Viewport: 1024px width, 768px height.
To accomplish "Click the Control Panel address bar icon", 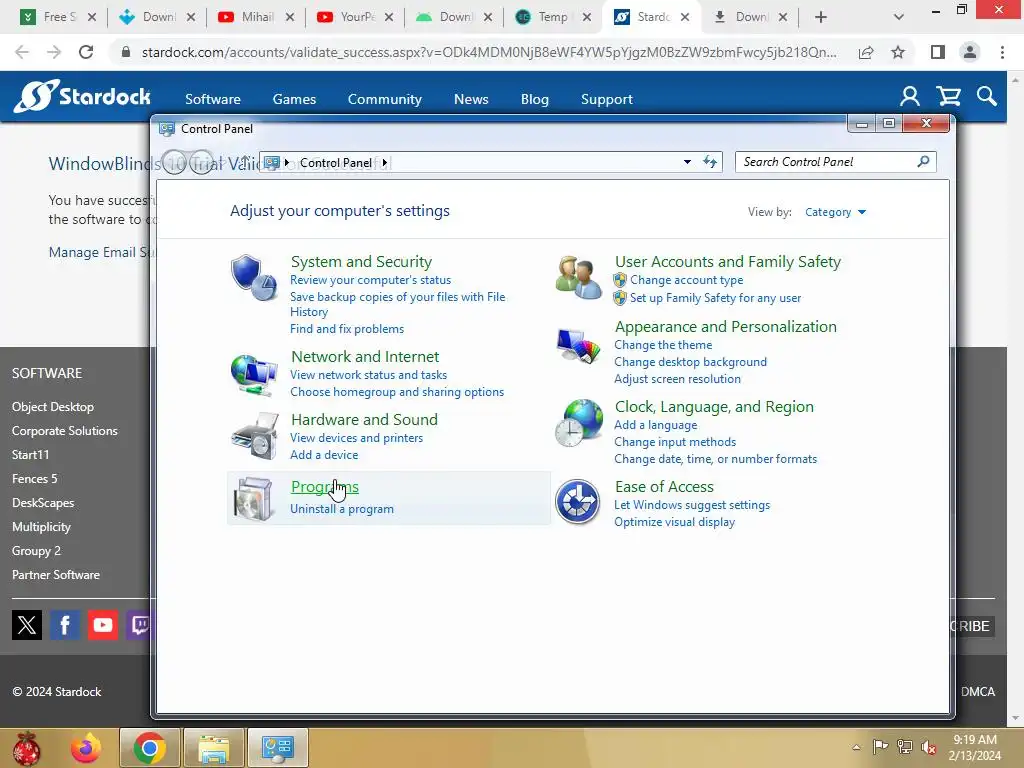I will (272, 162).
